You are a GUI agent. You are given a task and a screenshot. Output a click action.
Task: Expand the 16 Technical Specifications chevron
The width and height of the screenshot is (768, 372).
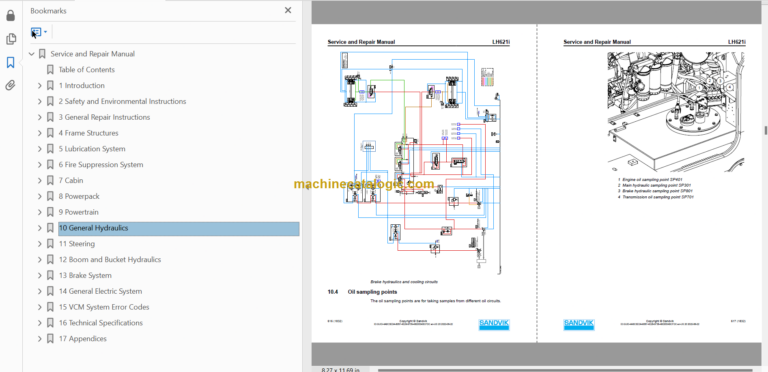point(40,323)
